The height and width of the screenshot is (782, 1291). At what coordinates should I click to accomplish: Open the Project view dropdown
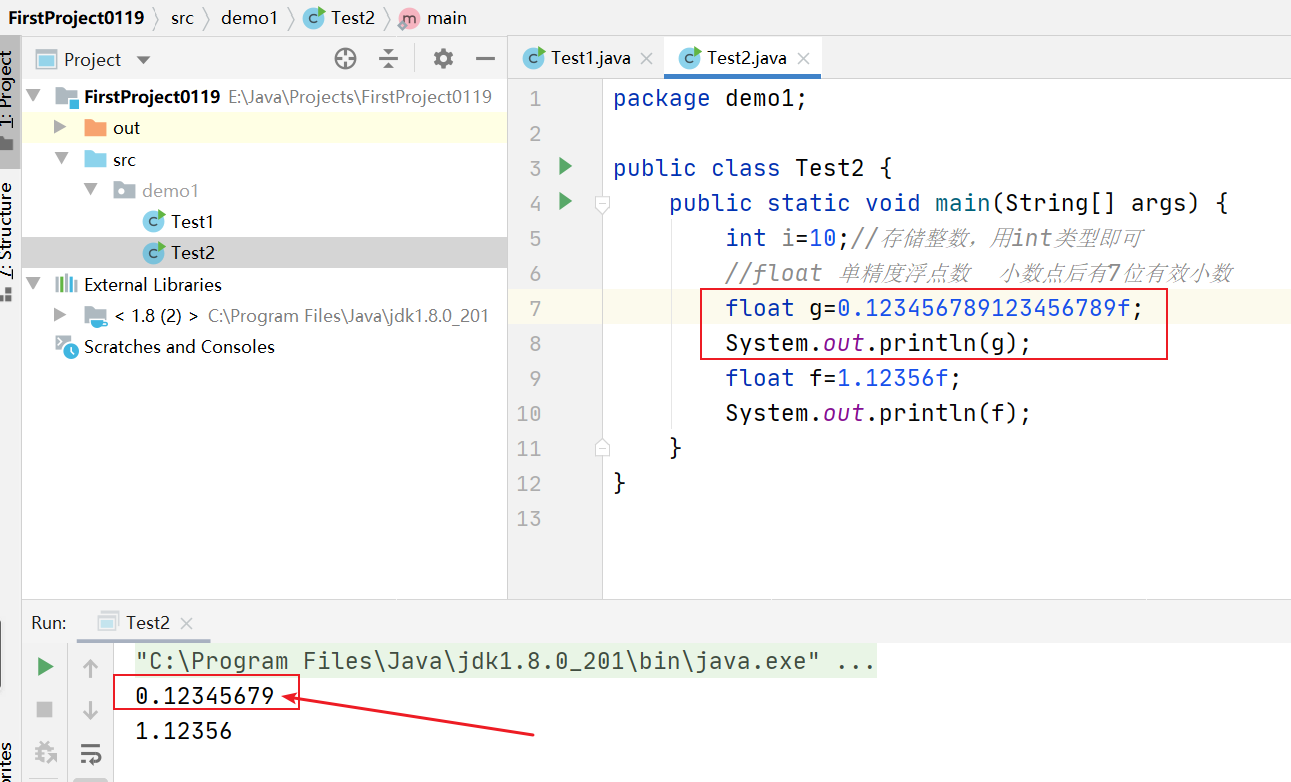pos(143,60)
